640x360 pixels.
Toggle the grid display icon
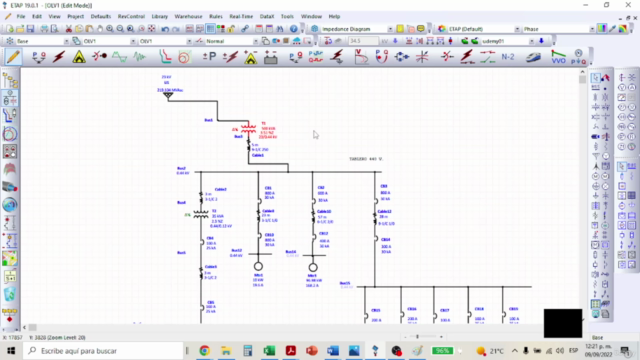pyautogui.click(x=210, y=29)
